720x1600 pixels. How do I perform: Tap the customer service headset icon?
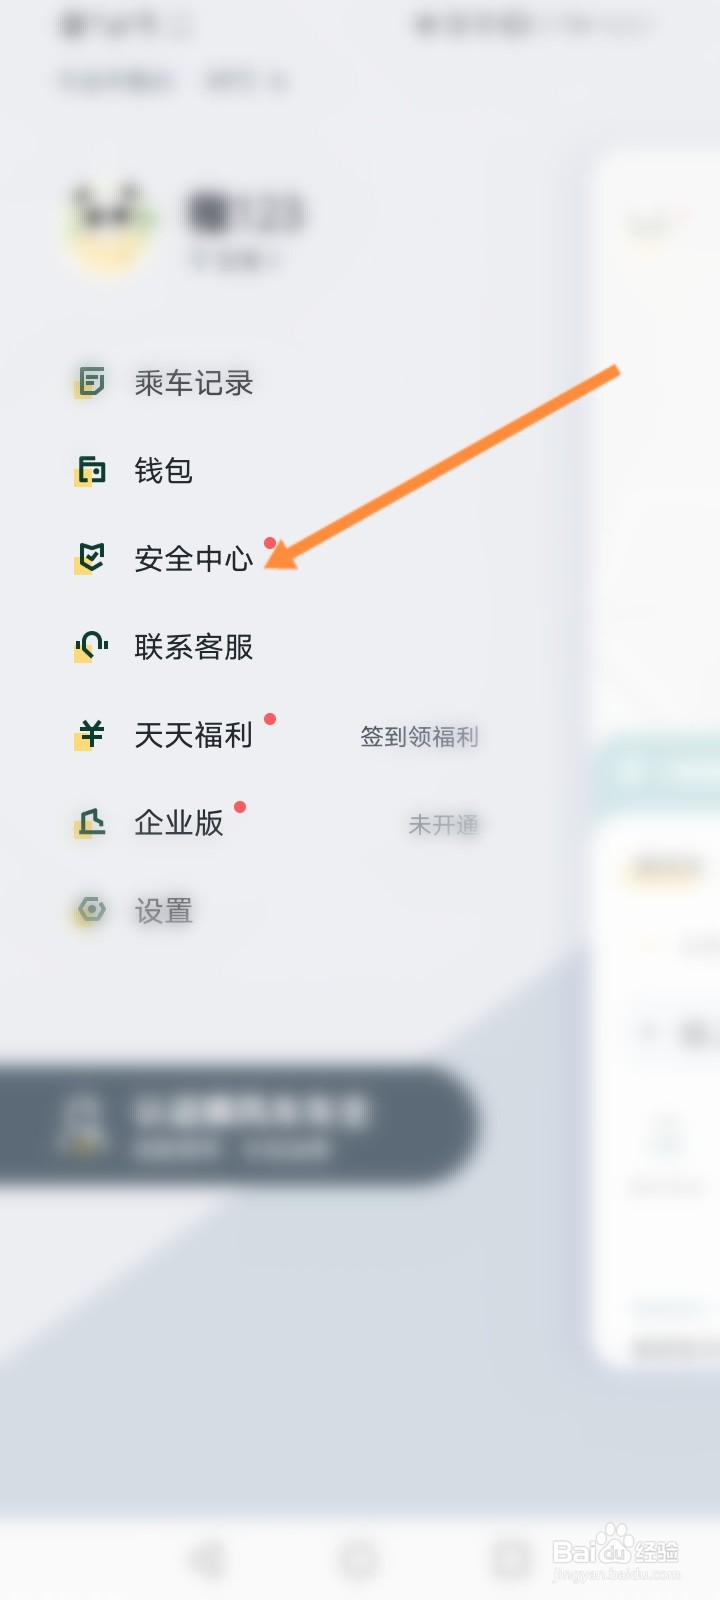(x=90, y=646)
